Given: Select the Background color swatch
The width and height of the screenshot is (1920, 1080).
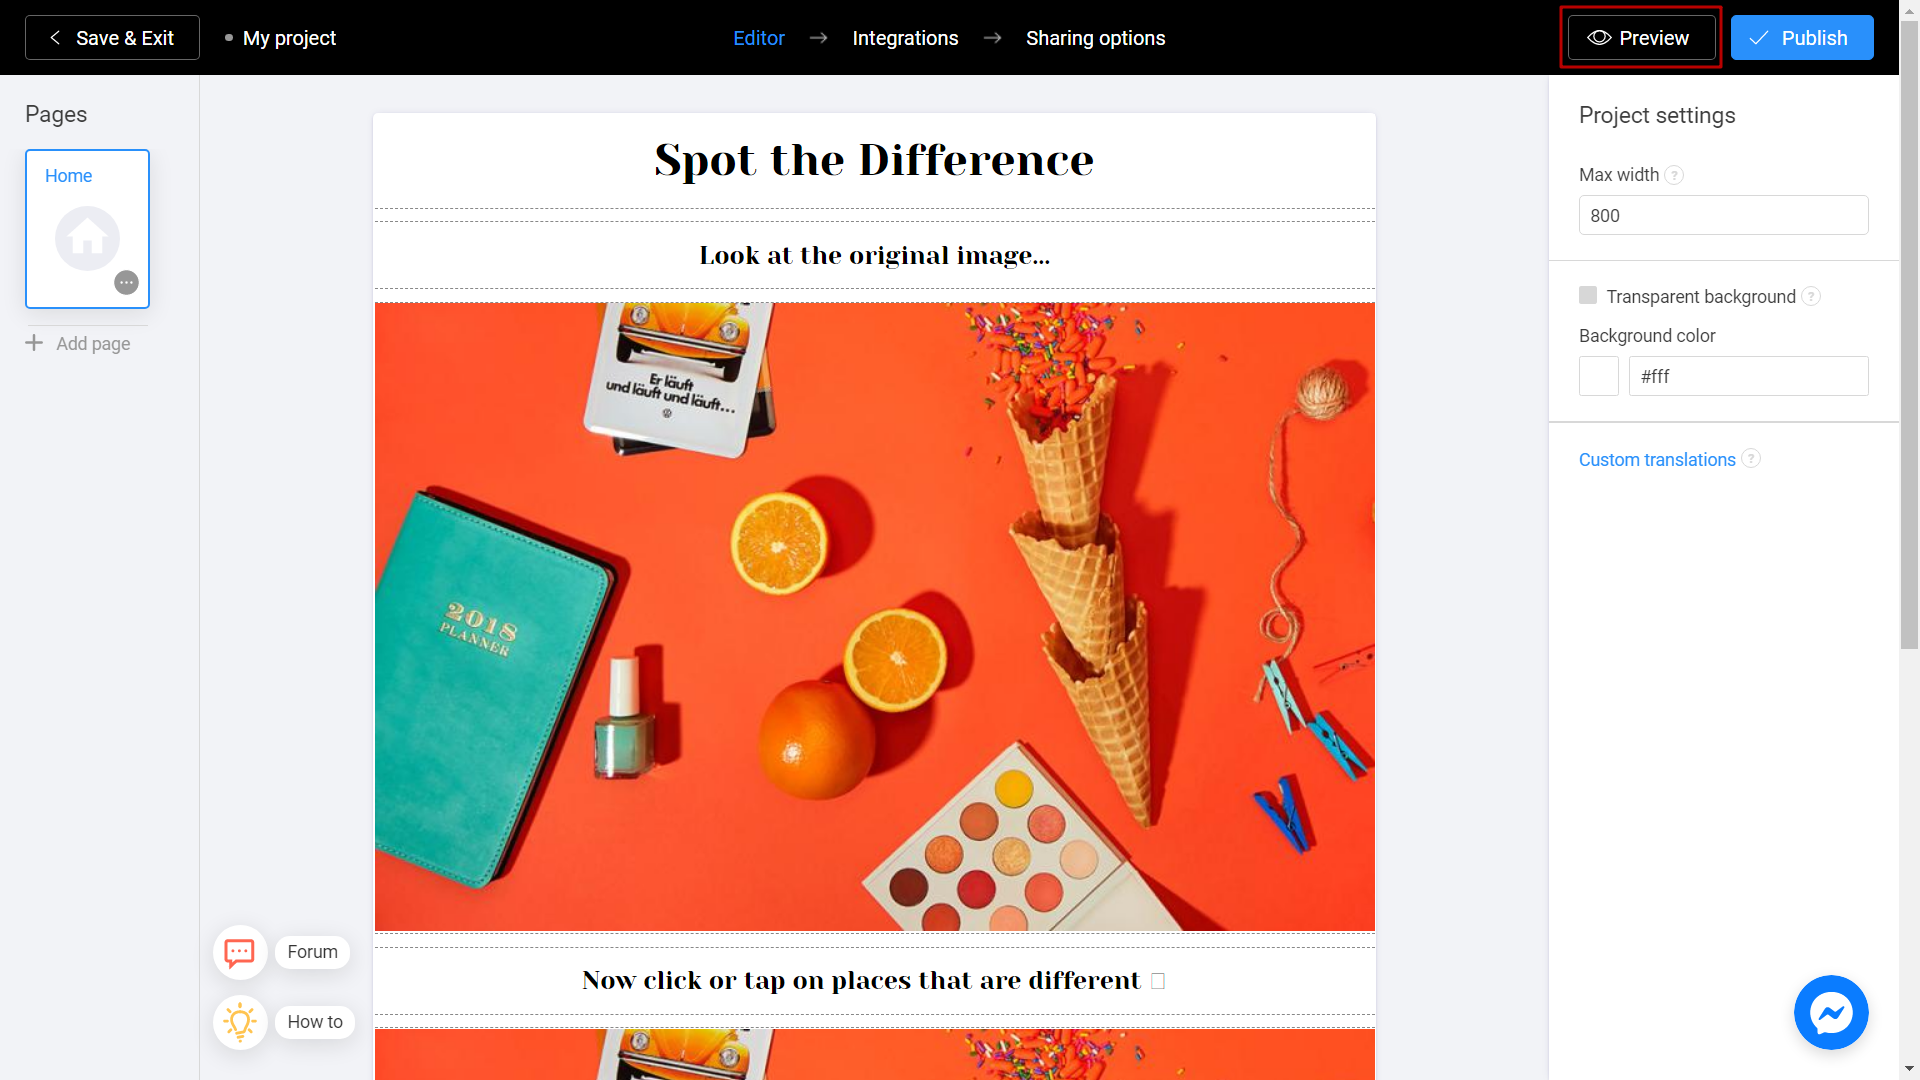Looking at the screenshot, I should pos(1597,376).
